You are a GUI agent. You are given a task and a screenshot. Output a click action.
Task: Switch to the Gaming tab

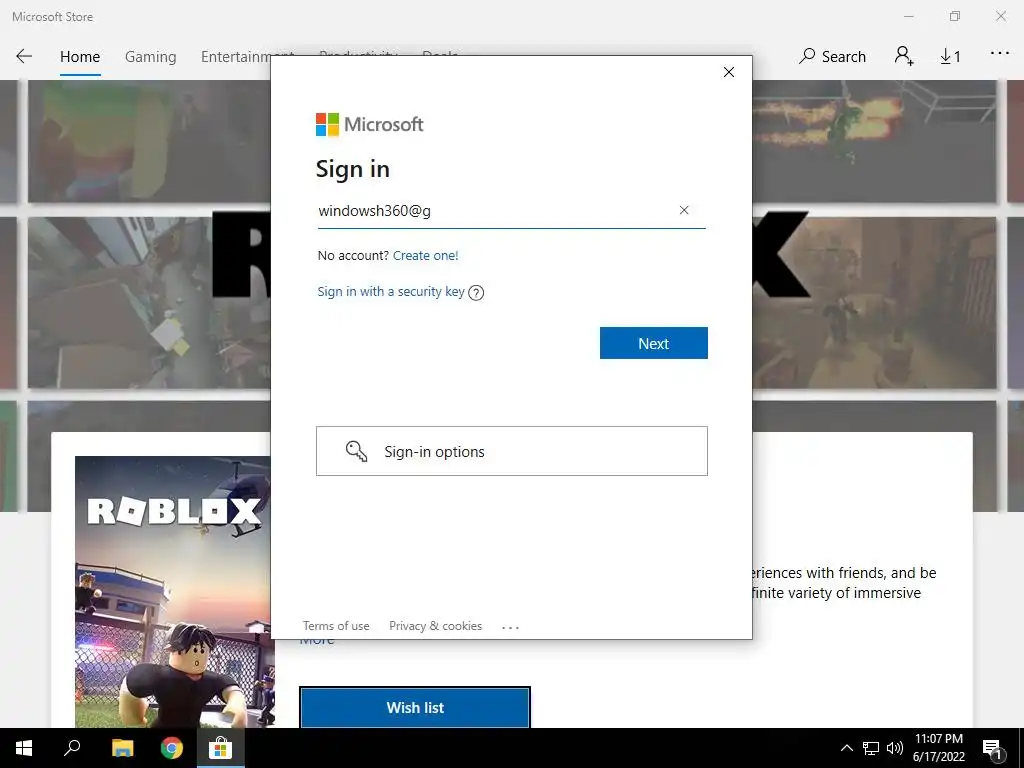pos(150,57)
